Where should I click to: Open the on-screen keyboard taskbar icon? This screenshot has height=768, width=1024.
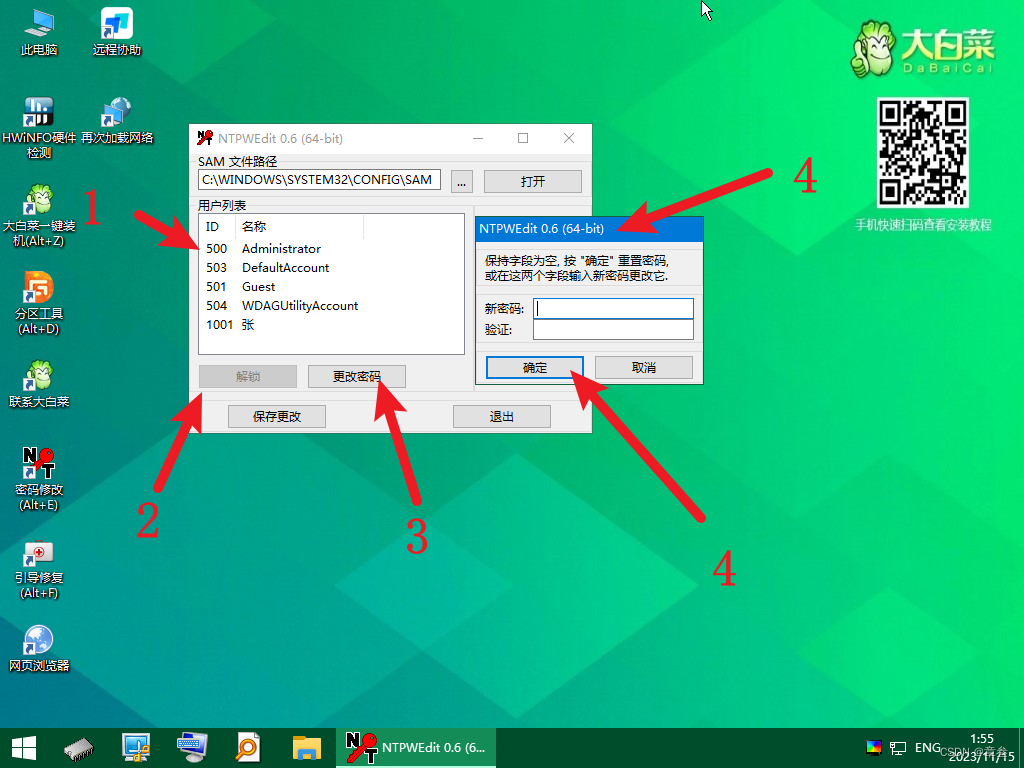[192, 748]
